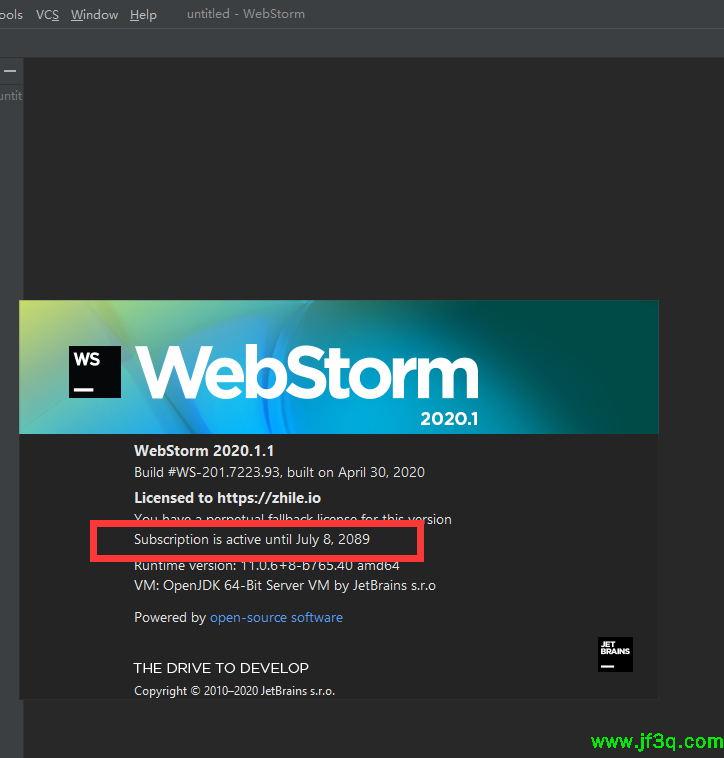This screenshot has height=758, width=724.
Task: Click THE DRIVE TO DEVELOP slogan
Action: point(221,668)
